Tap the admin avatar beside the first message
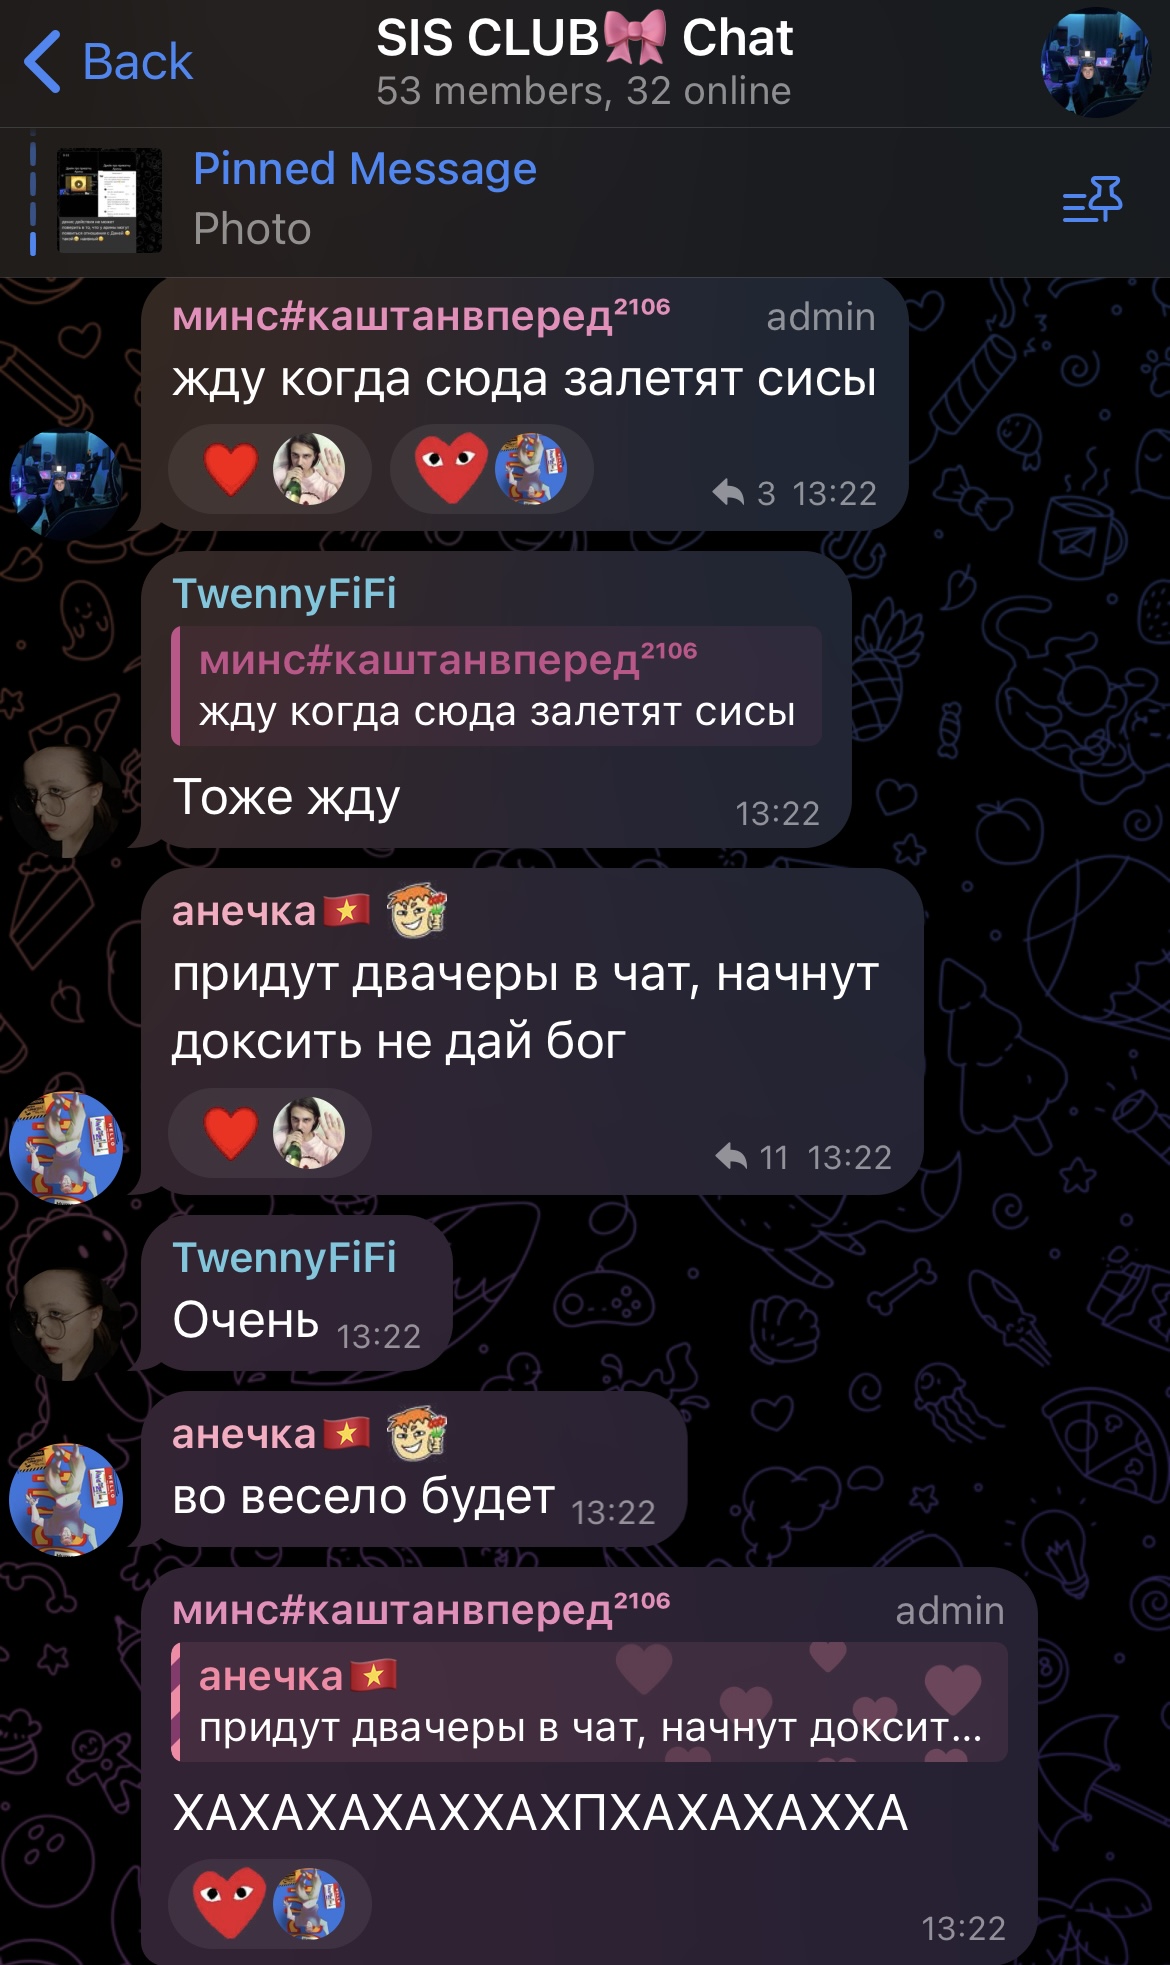 point(66,484)
